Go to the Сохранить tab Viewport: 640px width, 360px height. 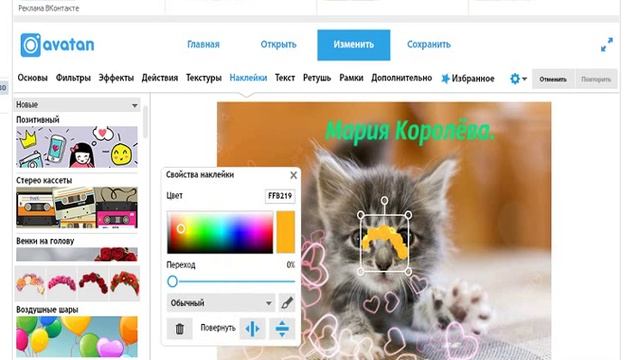pyautogui.click(x=429, y=44)
